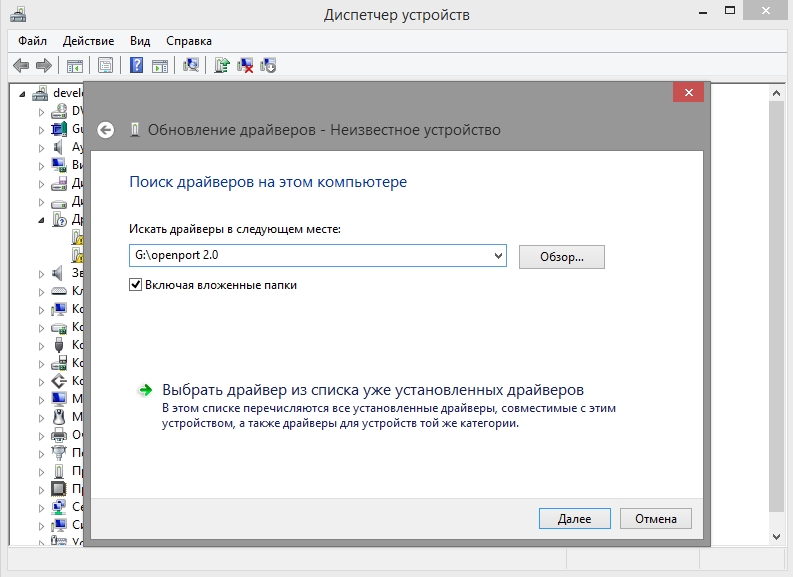The height and width of the screenshot is (577, 793).
Task: Select the COM ports connector icon
Action: click(59, 453)
